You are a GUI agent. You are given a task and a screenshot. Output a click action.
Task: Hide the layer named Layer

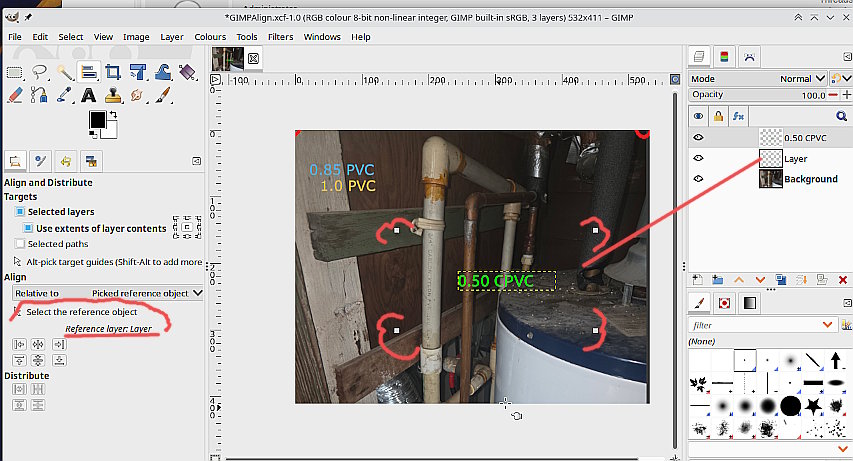(699, 158)
